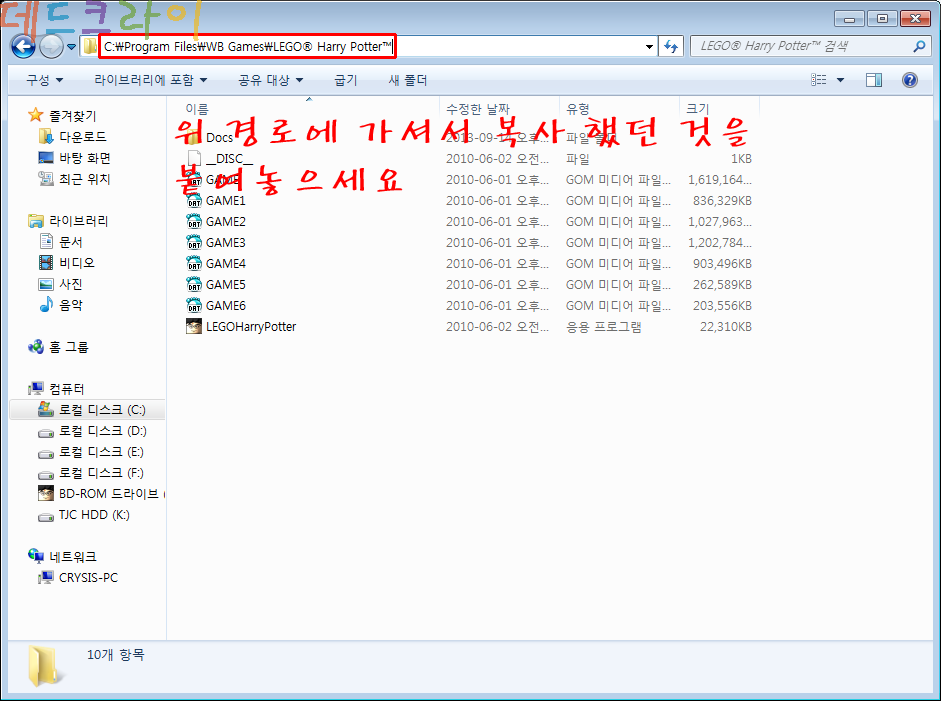This screenshot has height=701, width=941.
Task: Refresh the folder with the refresh button
Action: pyautogui.click(x=671, y=47)
